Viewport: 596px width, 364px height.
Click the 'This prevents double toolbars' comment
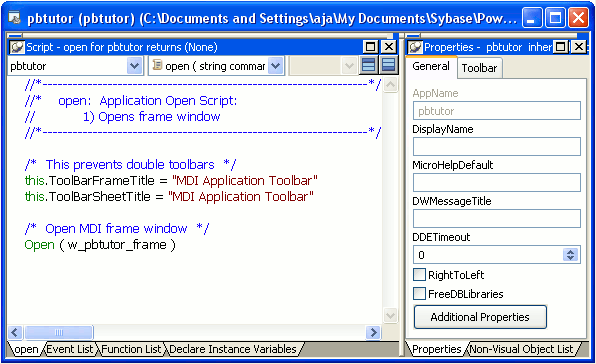pos(130,165)
